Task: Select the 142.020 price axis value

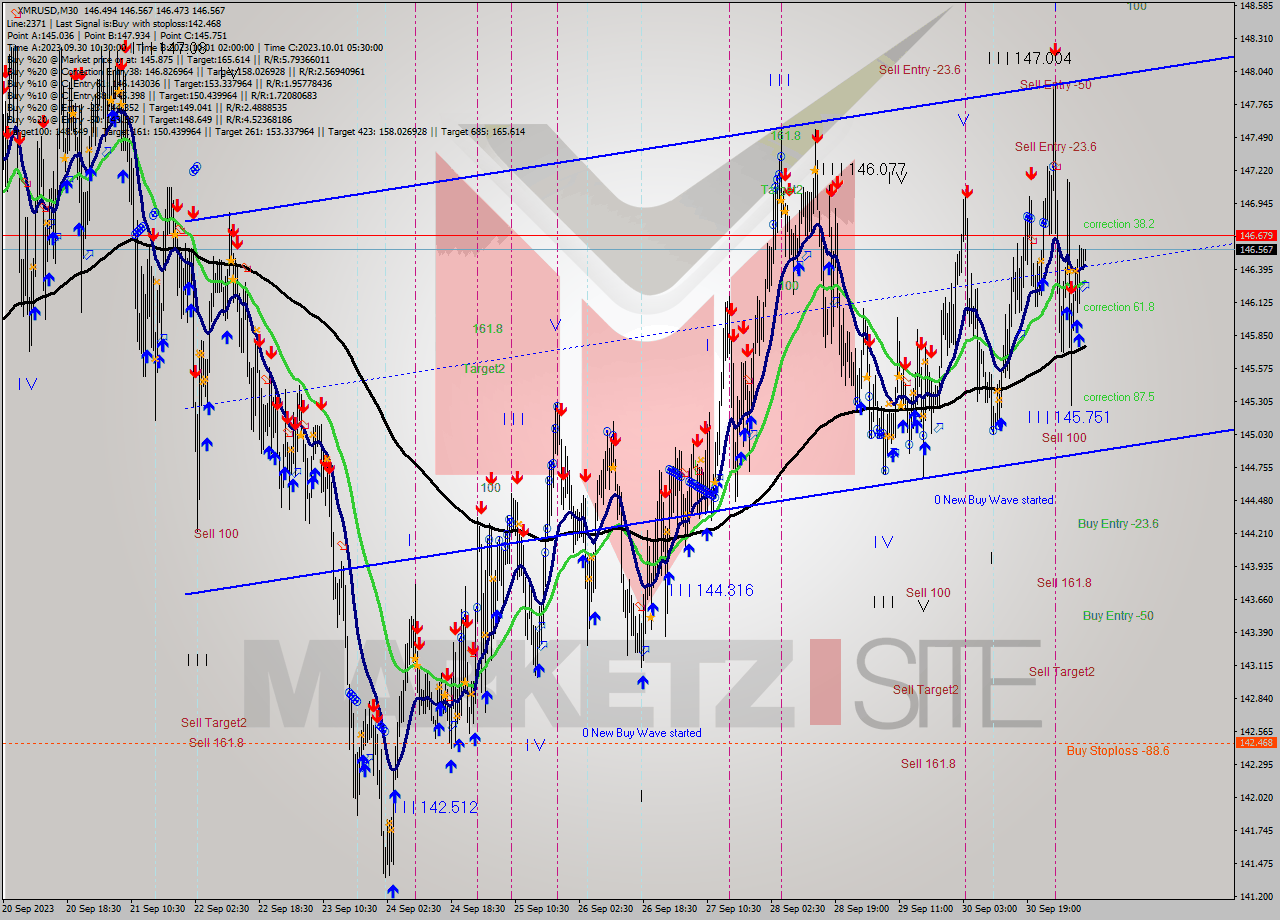Action: click(x=1256, y=797)
